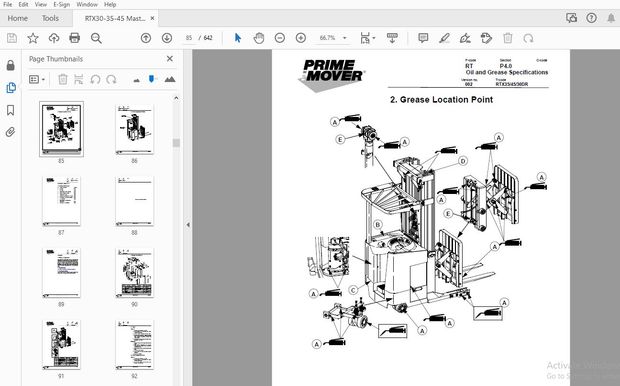Open the Attachments paperclip sidebar icon
The height and width of the screenshot is (386, 620).
[x=11, y=132]
